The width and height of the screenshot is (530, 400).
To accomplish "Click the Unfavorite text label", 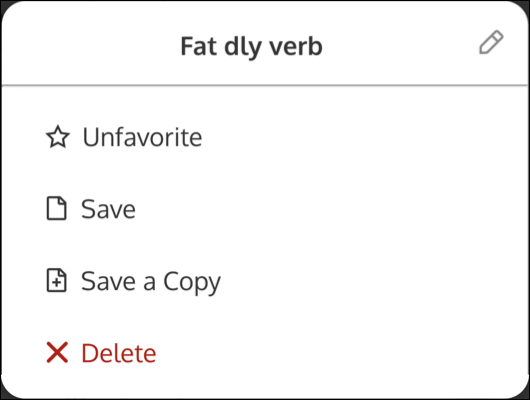I will tap(142, 137).
